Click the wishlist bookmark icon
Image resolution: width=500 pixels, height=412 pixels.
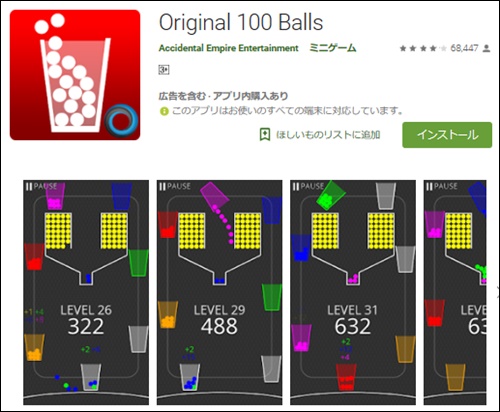[265, 135]
